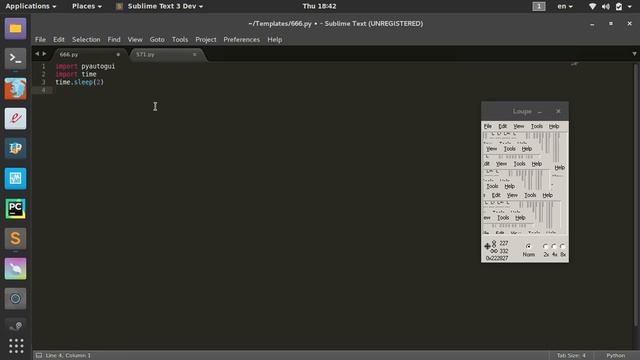Image resolution: width=640 pixels, height=360 pixels.
Task: Show all applications grid
Action: coord(16,346)
